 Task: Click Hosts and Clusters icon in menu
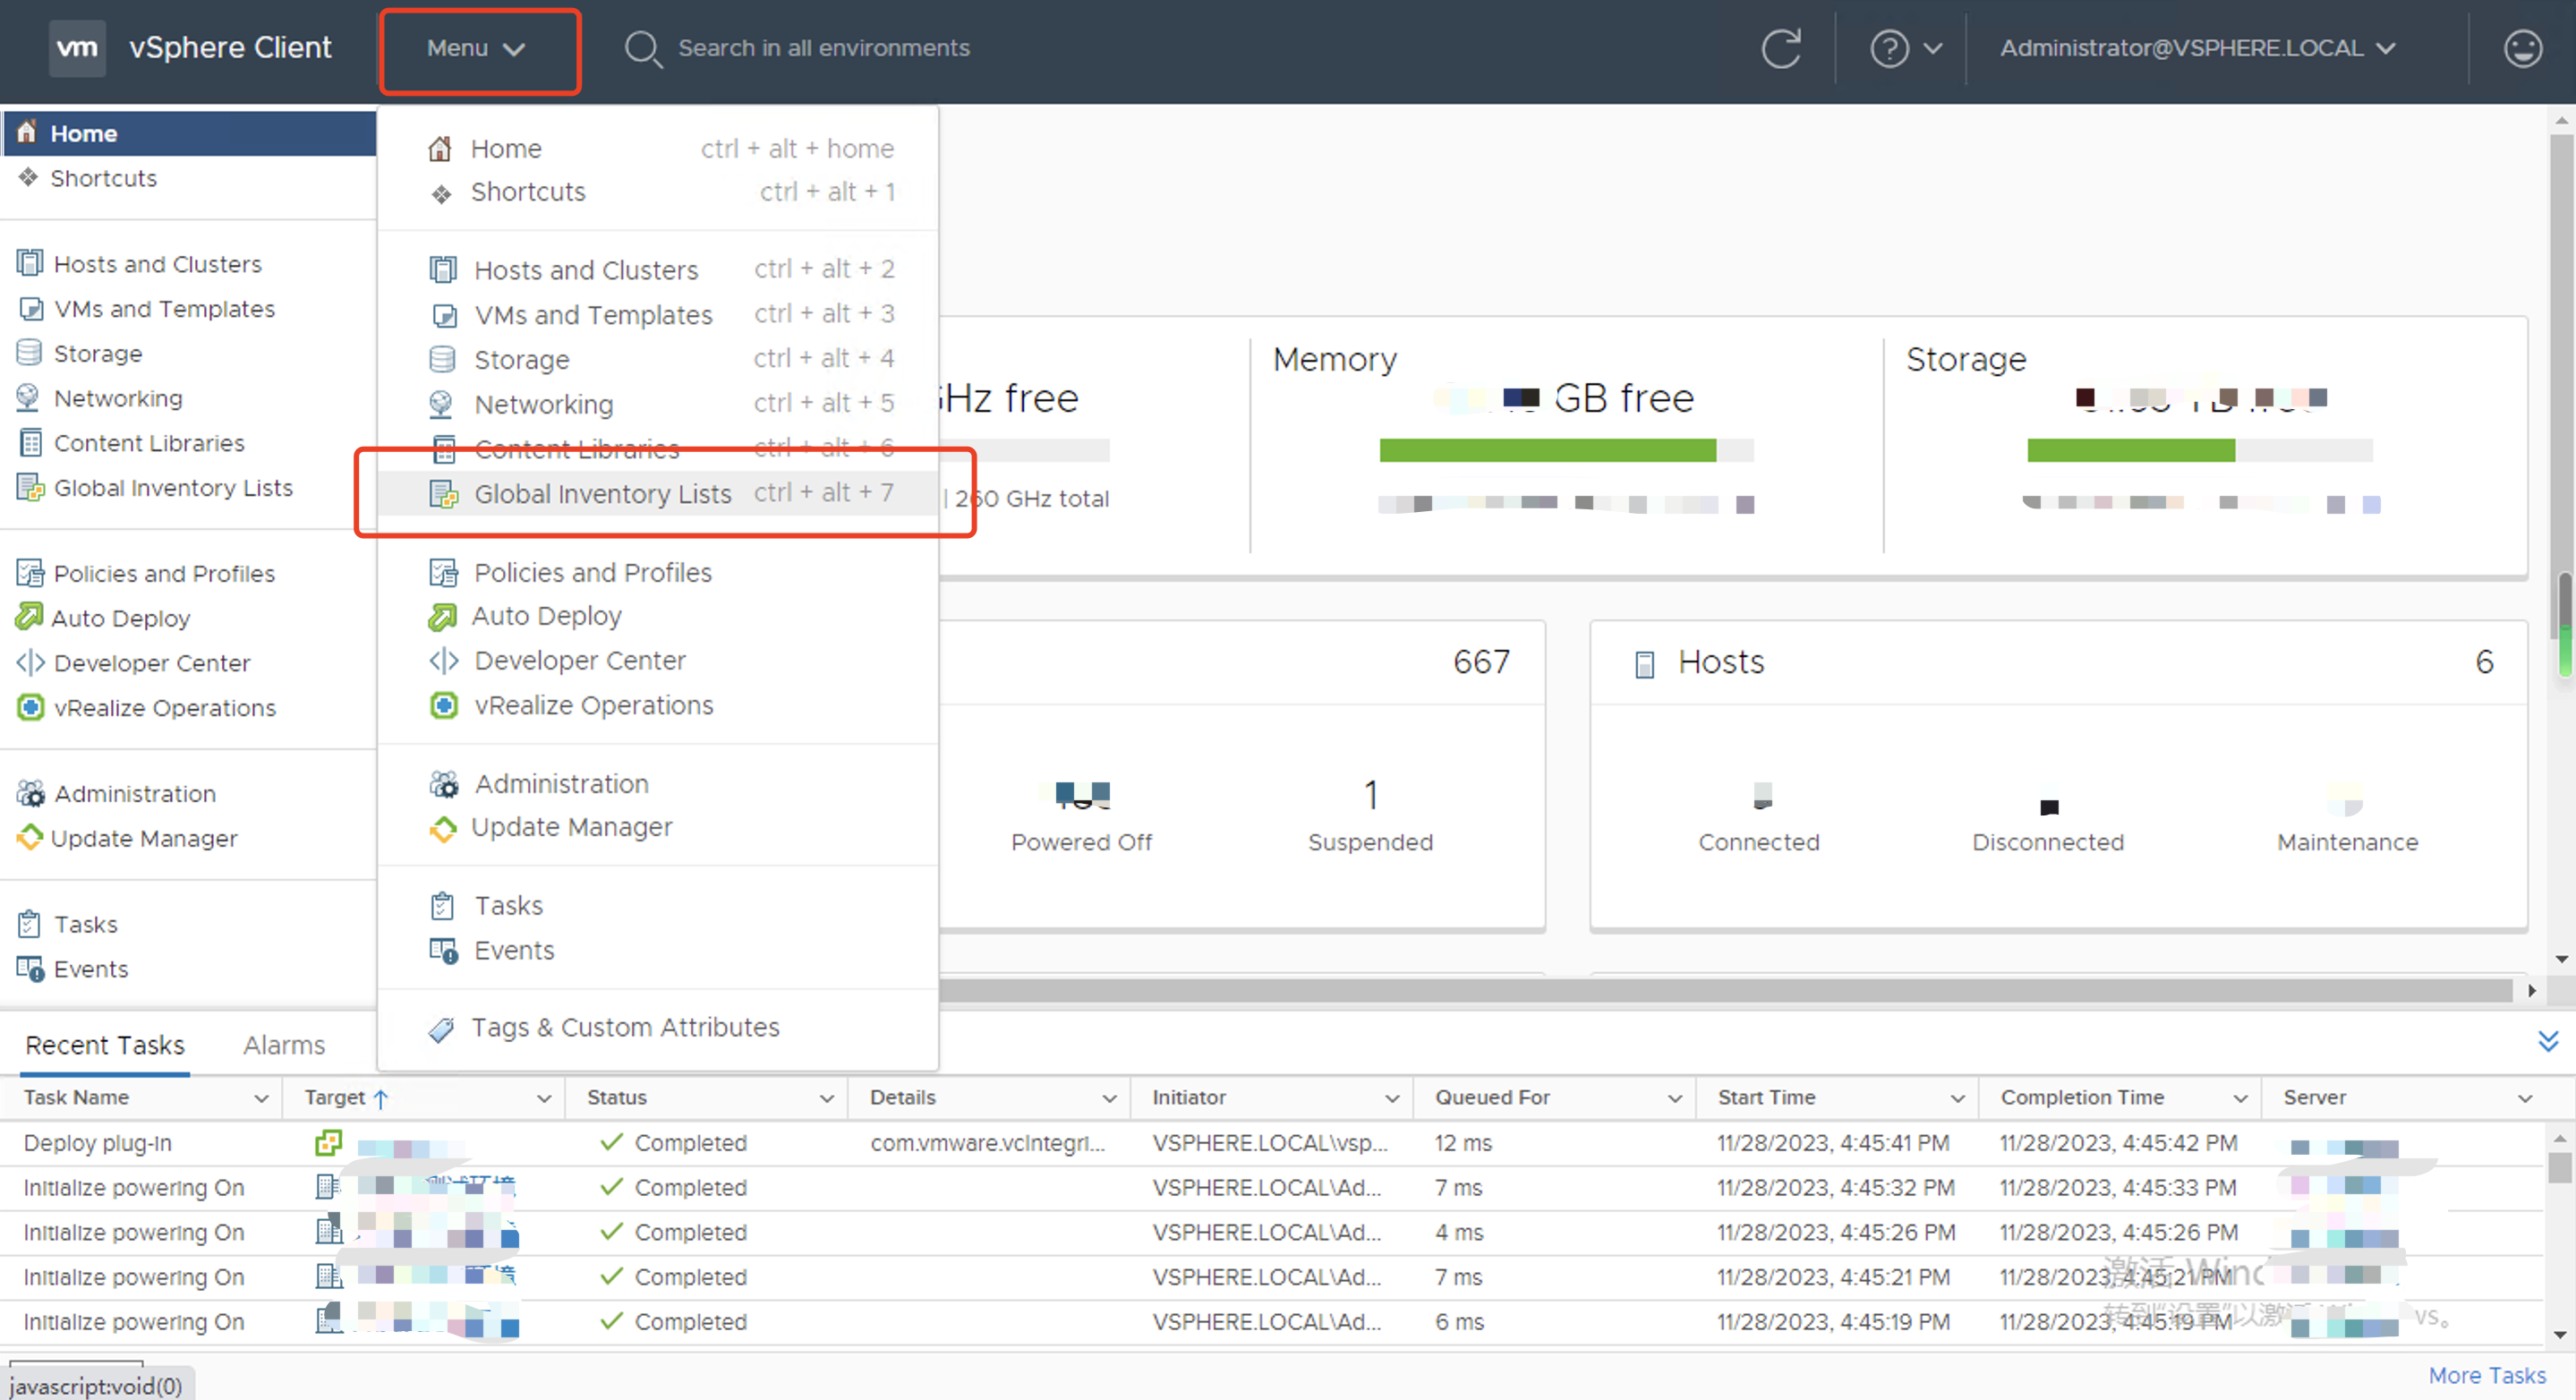(x=442, y=270)
